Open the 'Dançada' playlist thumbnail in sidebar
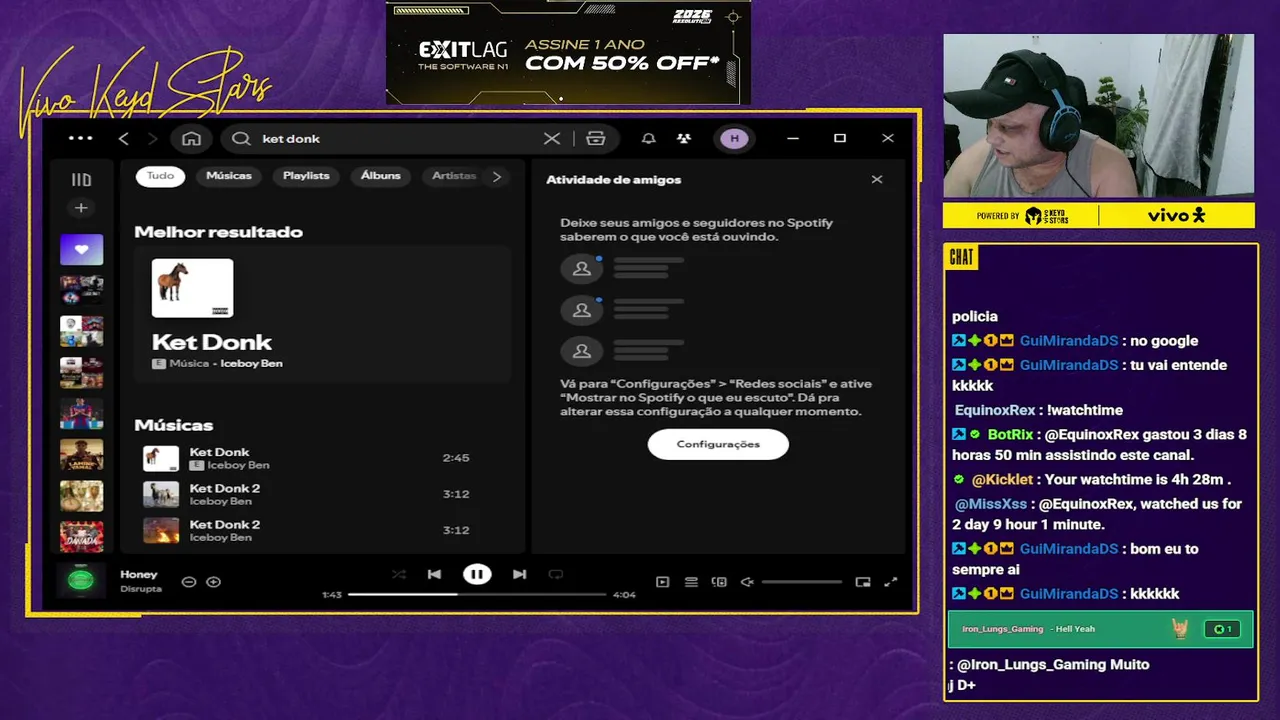1280x720 pixels. coord(81,536)
